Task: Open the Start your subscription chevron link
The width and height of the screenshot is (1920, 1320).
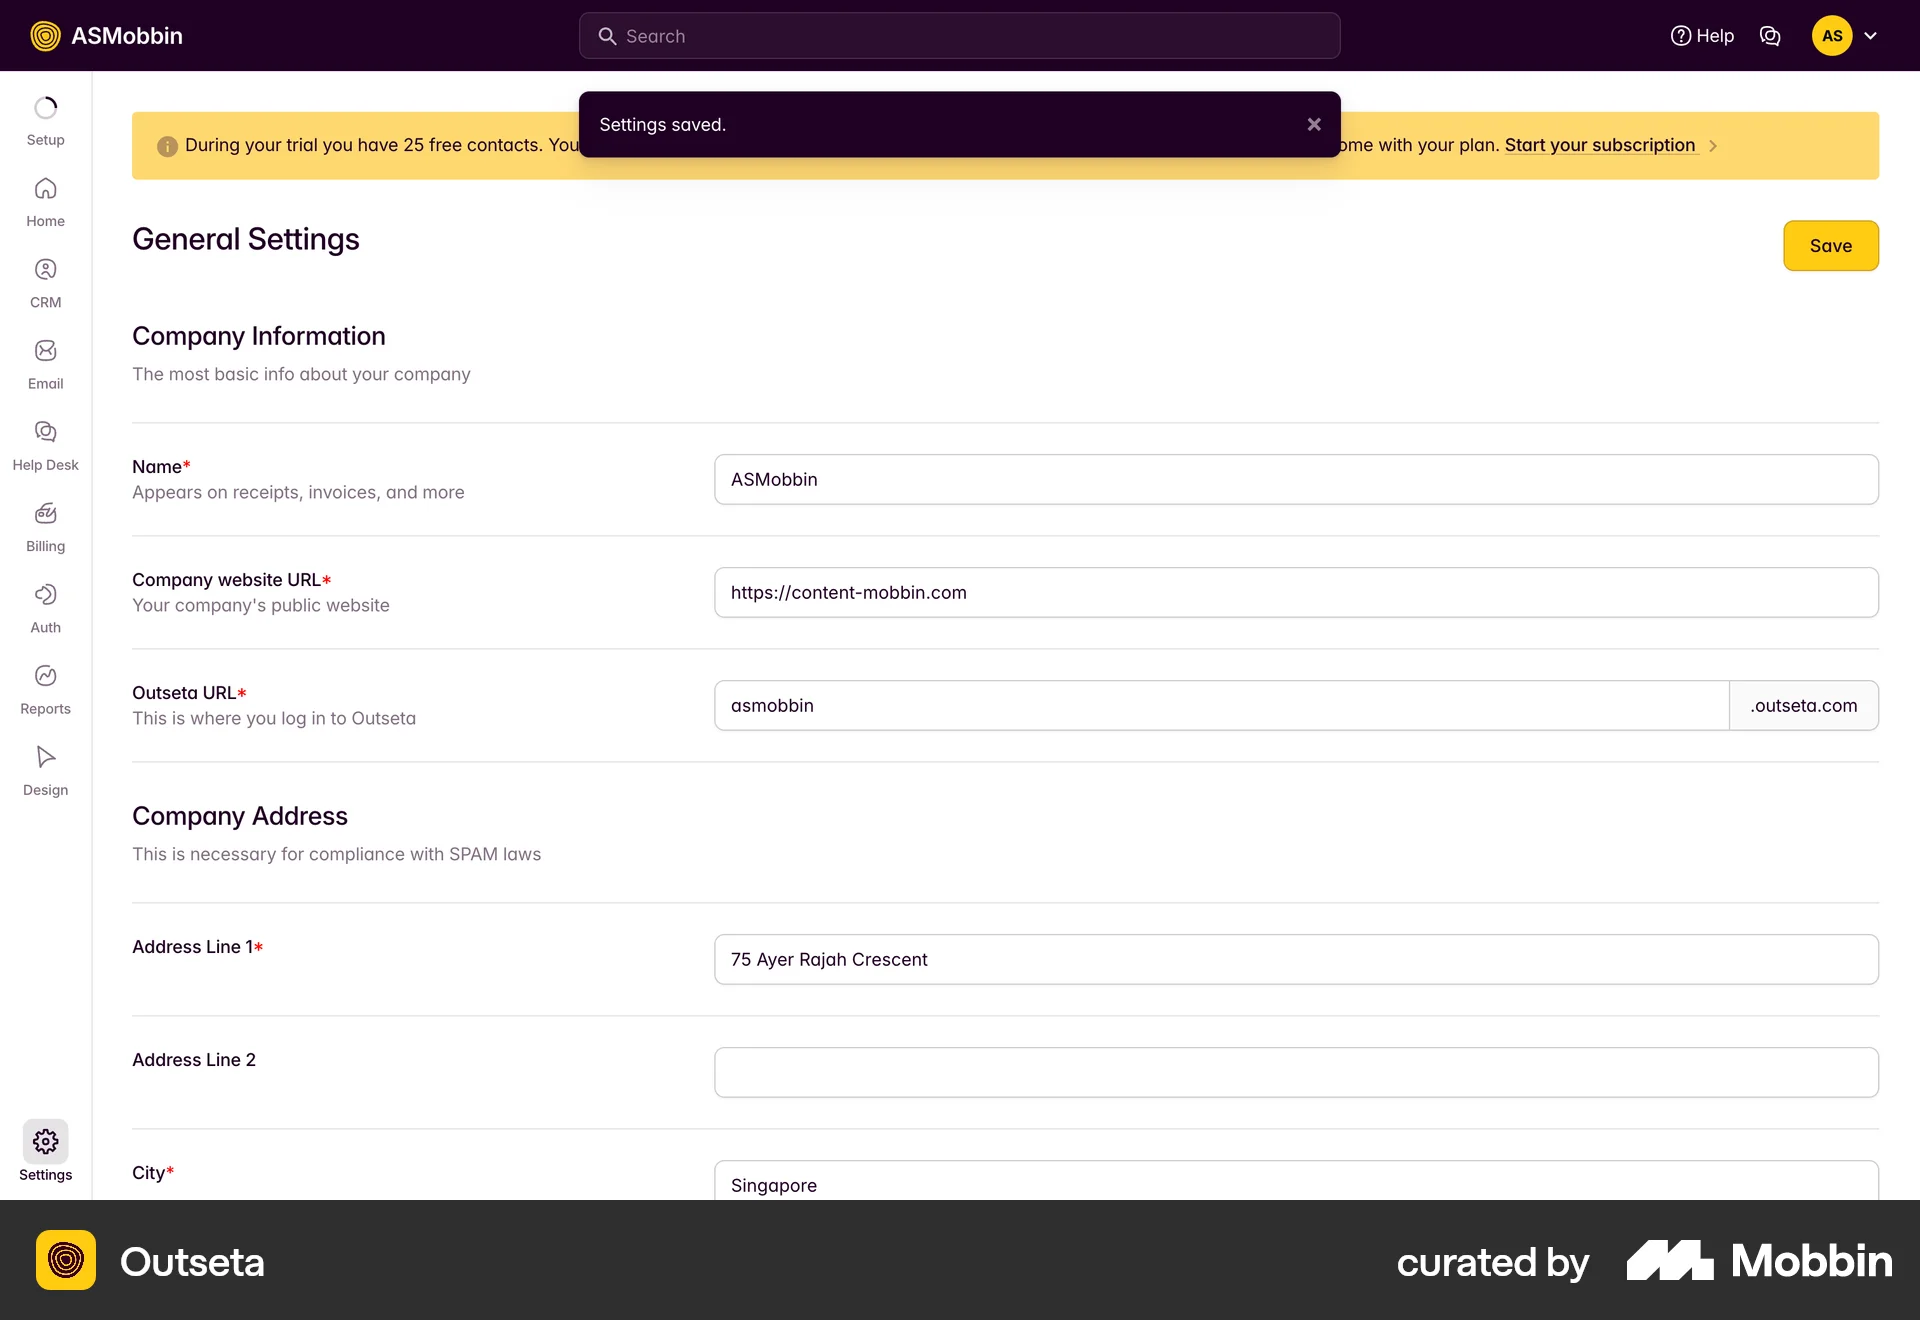Action: coord(1712,145)
